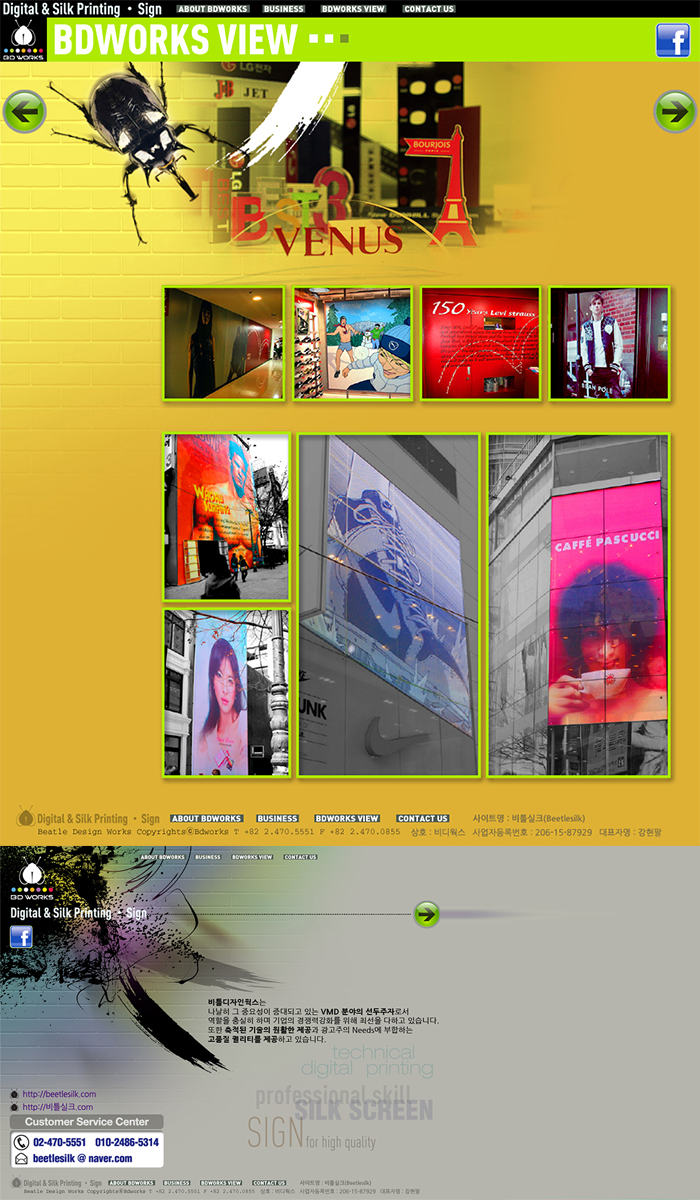Click the BD Works beetle logo beside BDWORKS VIEW
The image size is (700, 1200).
tap(22, 41)
